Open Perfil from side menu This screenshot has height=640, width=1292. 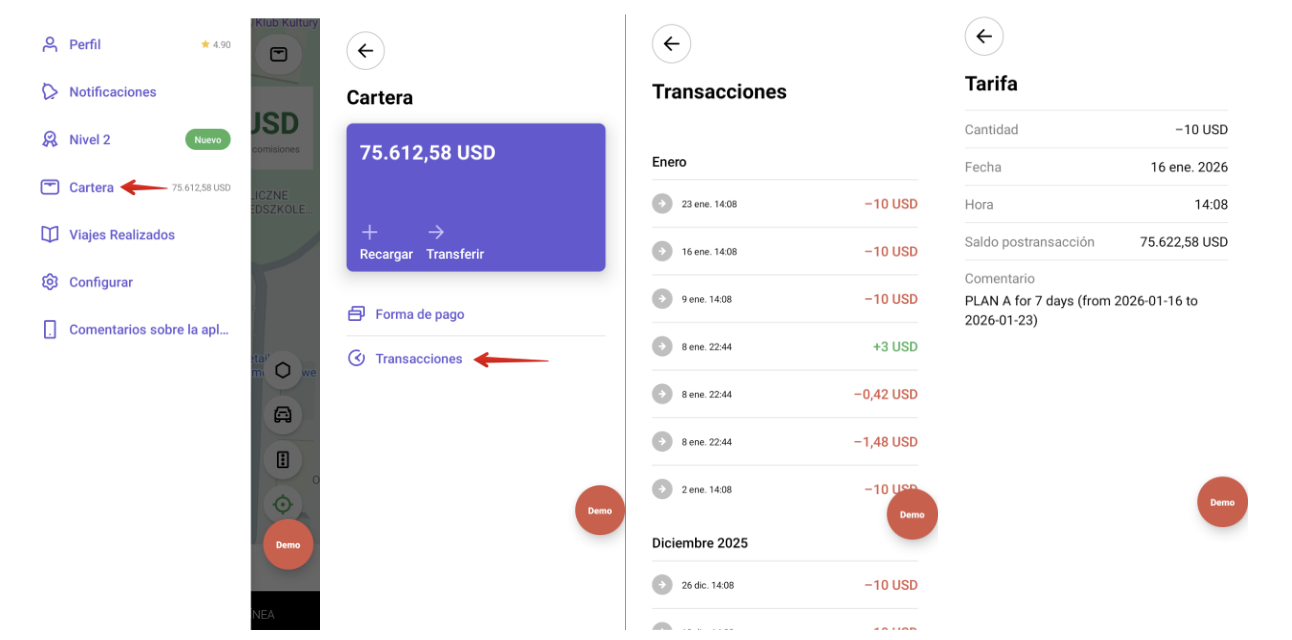pyautogui.click(x=84, y=45)
